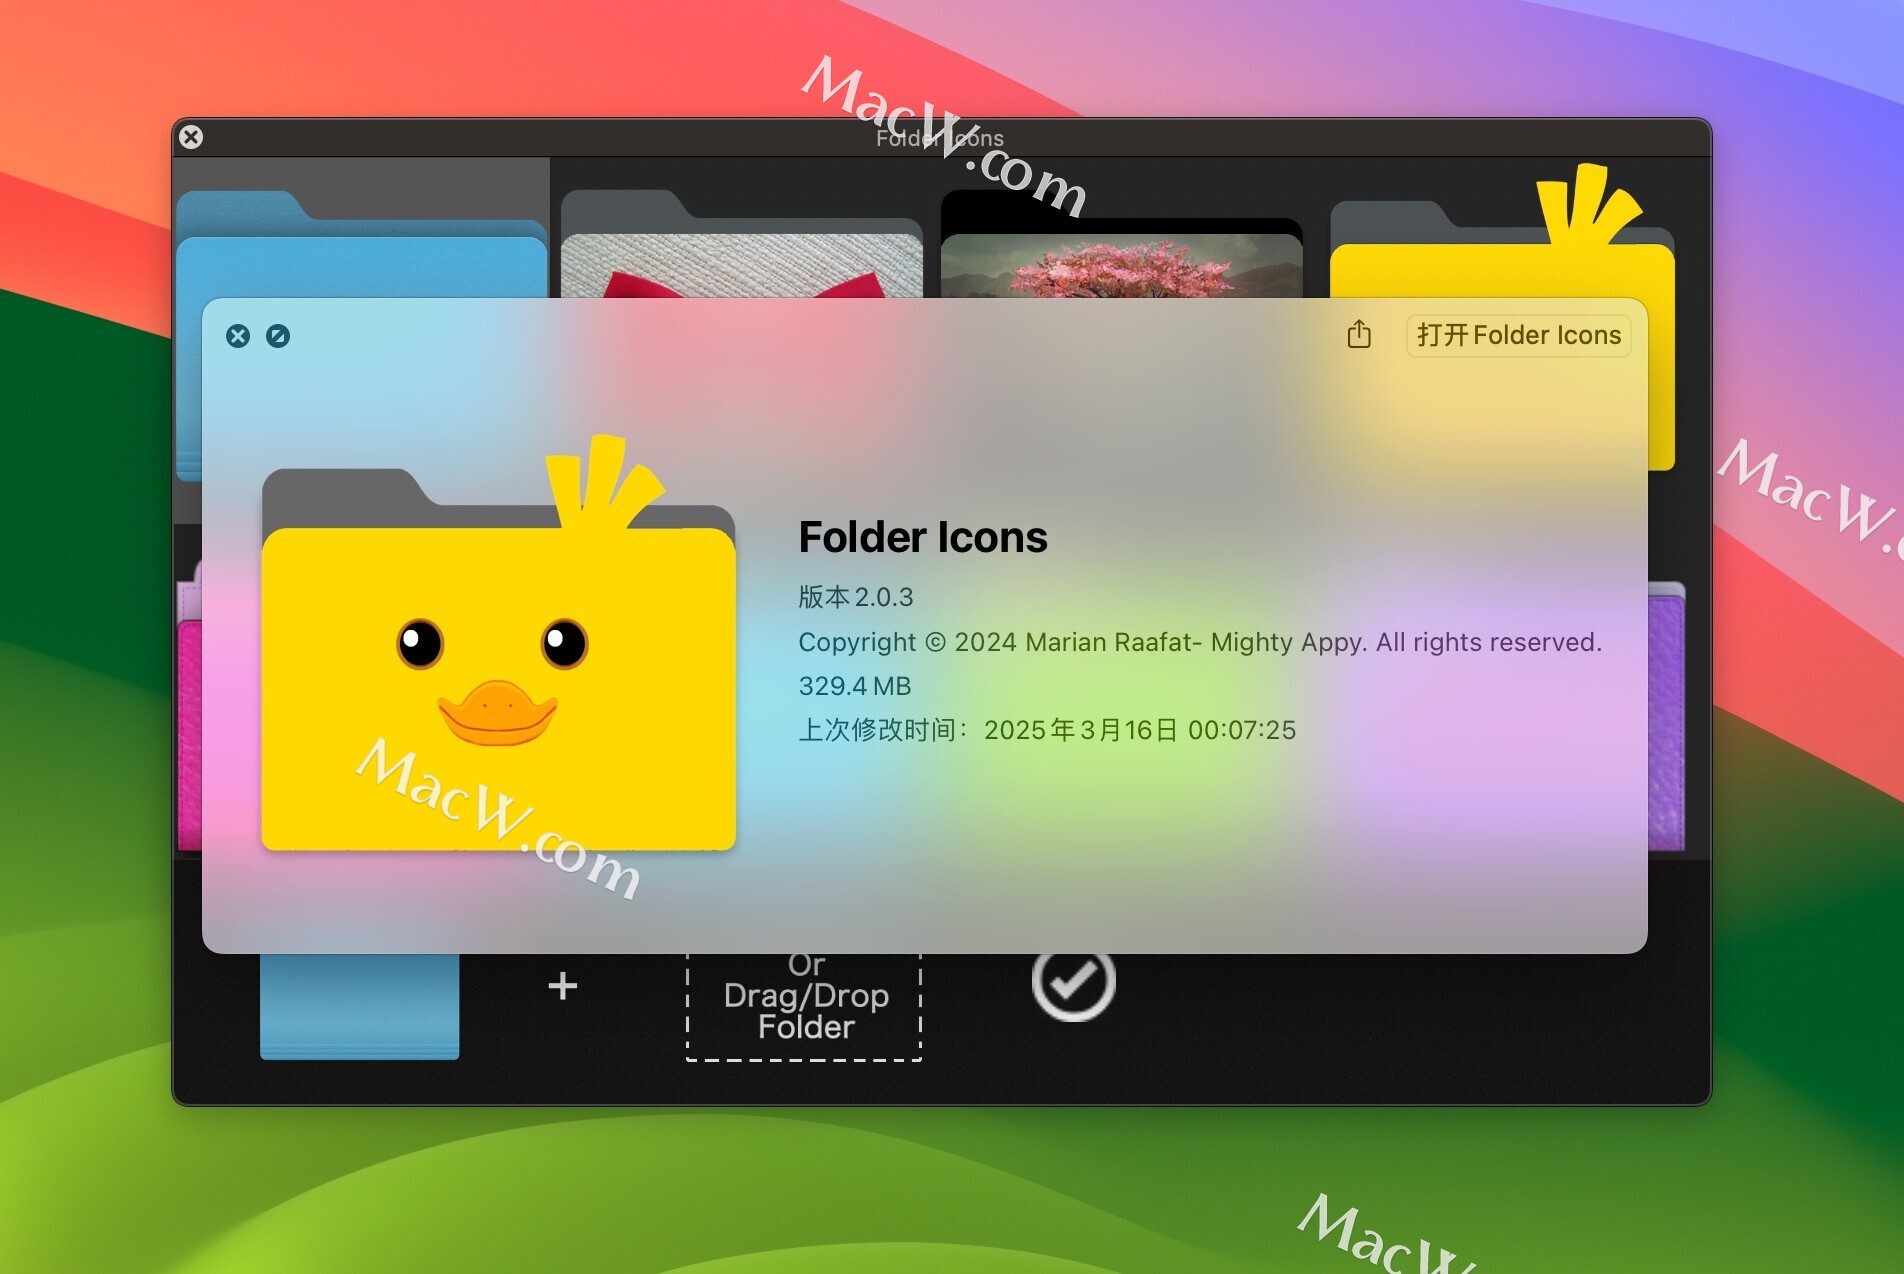Select the red ribbon fabric folder thumbnail
The width and height of the screenshot is (1904, 1274).
[741, 243]
